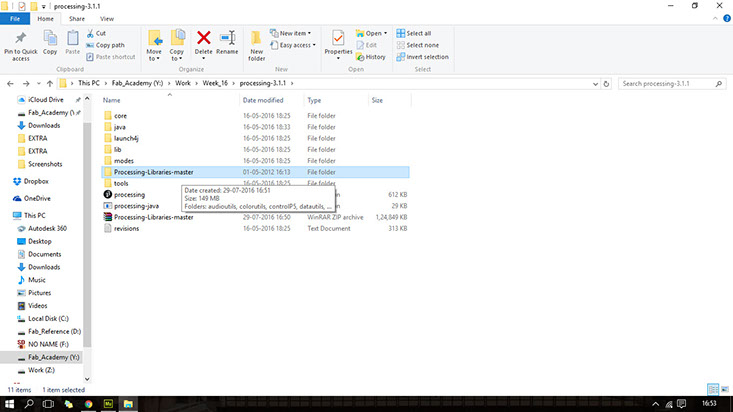Select This PC in navigation pane
Viewport: 733px width, 412px height.
(x=35, y=216)
